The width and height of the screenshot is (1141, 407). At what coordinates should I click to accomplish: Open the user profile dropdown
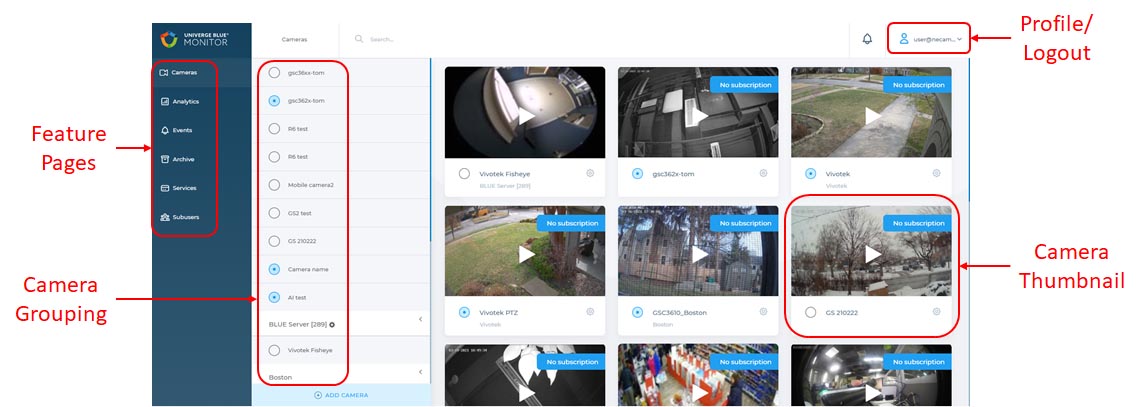pos(929,39)
